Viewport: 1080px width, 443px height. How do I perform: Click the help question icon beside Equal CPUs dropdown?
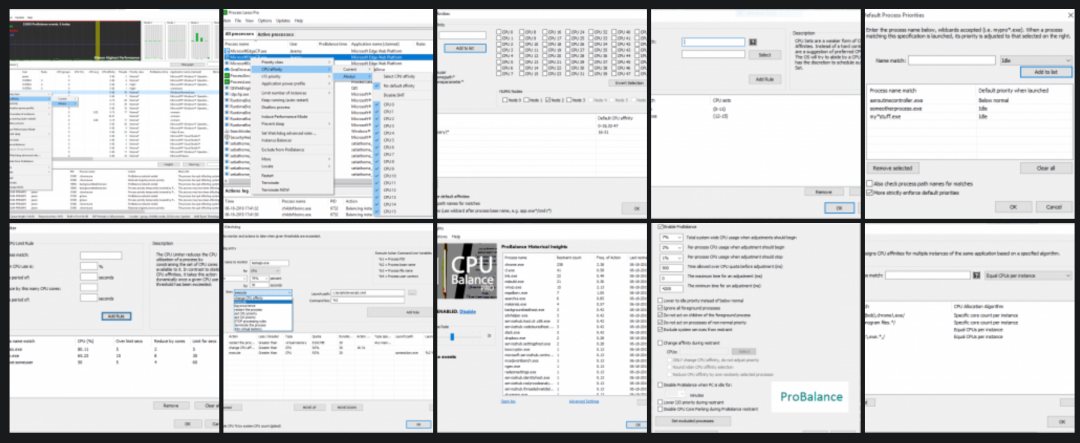[977, 276]
